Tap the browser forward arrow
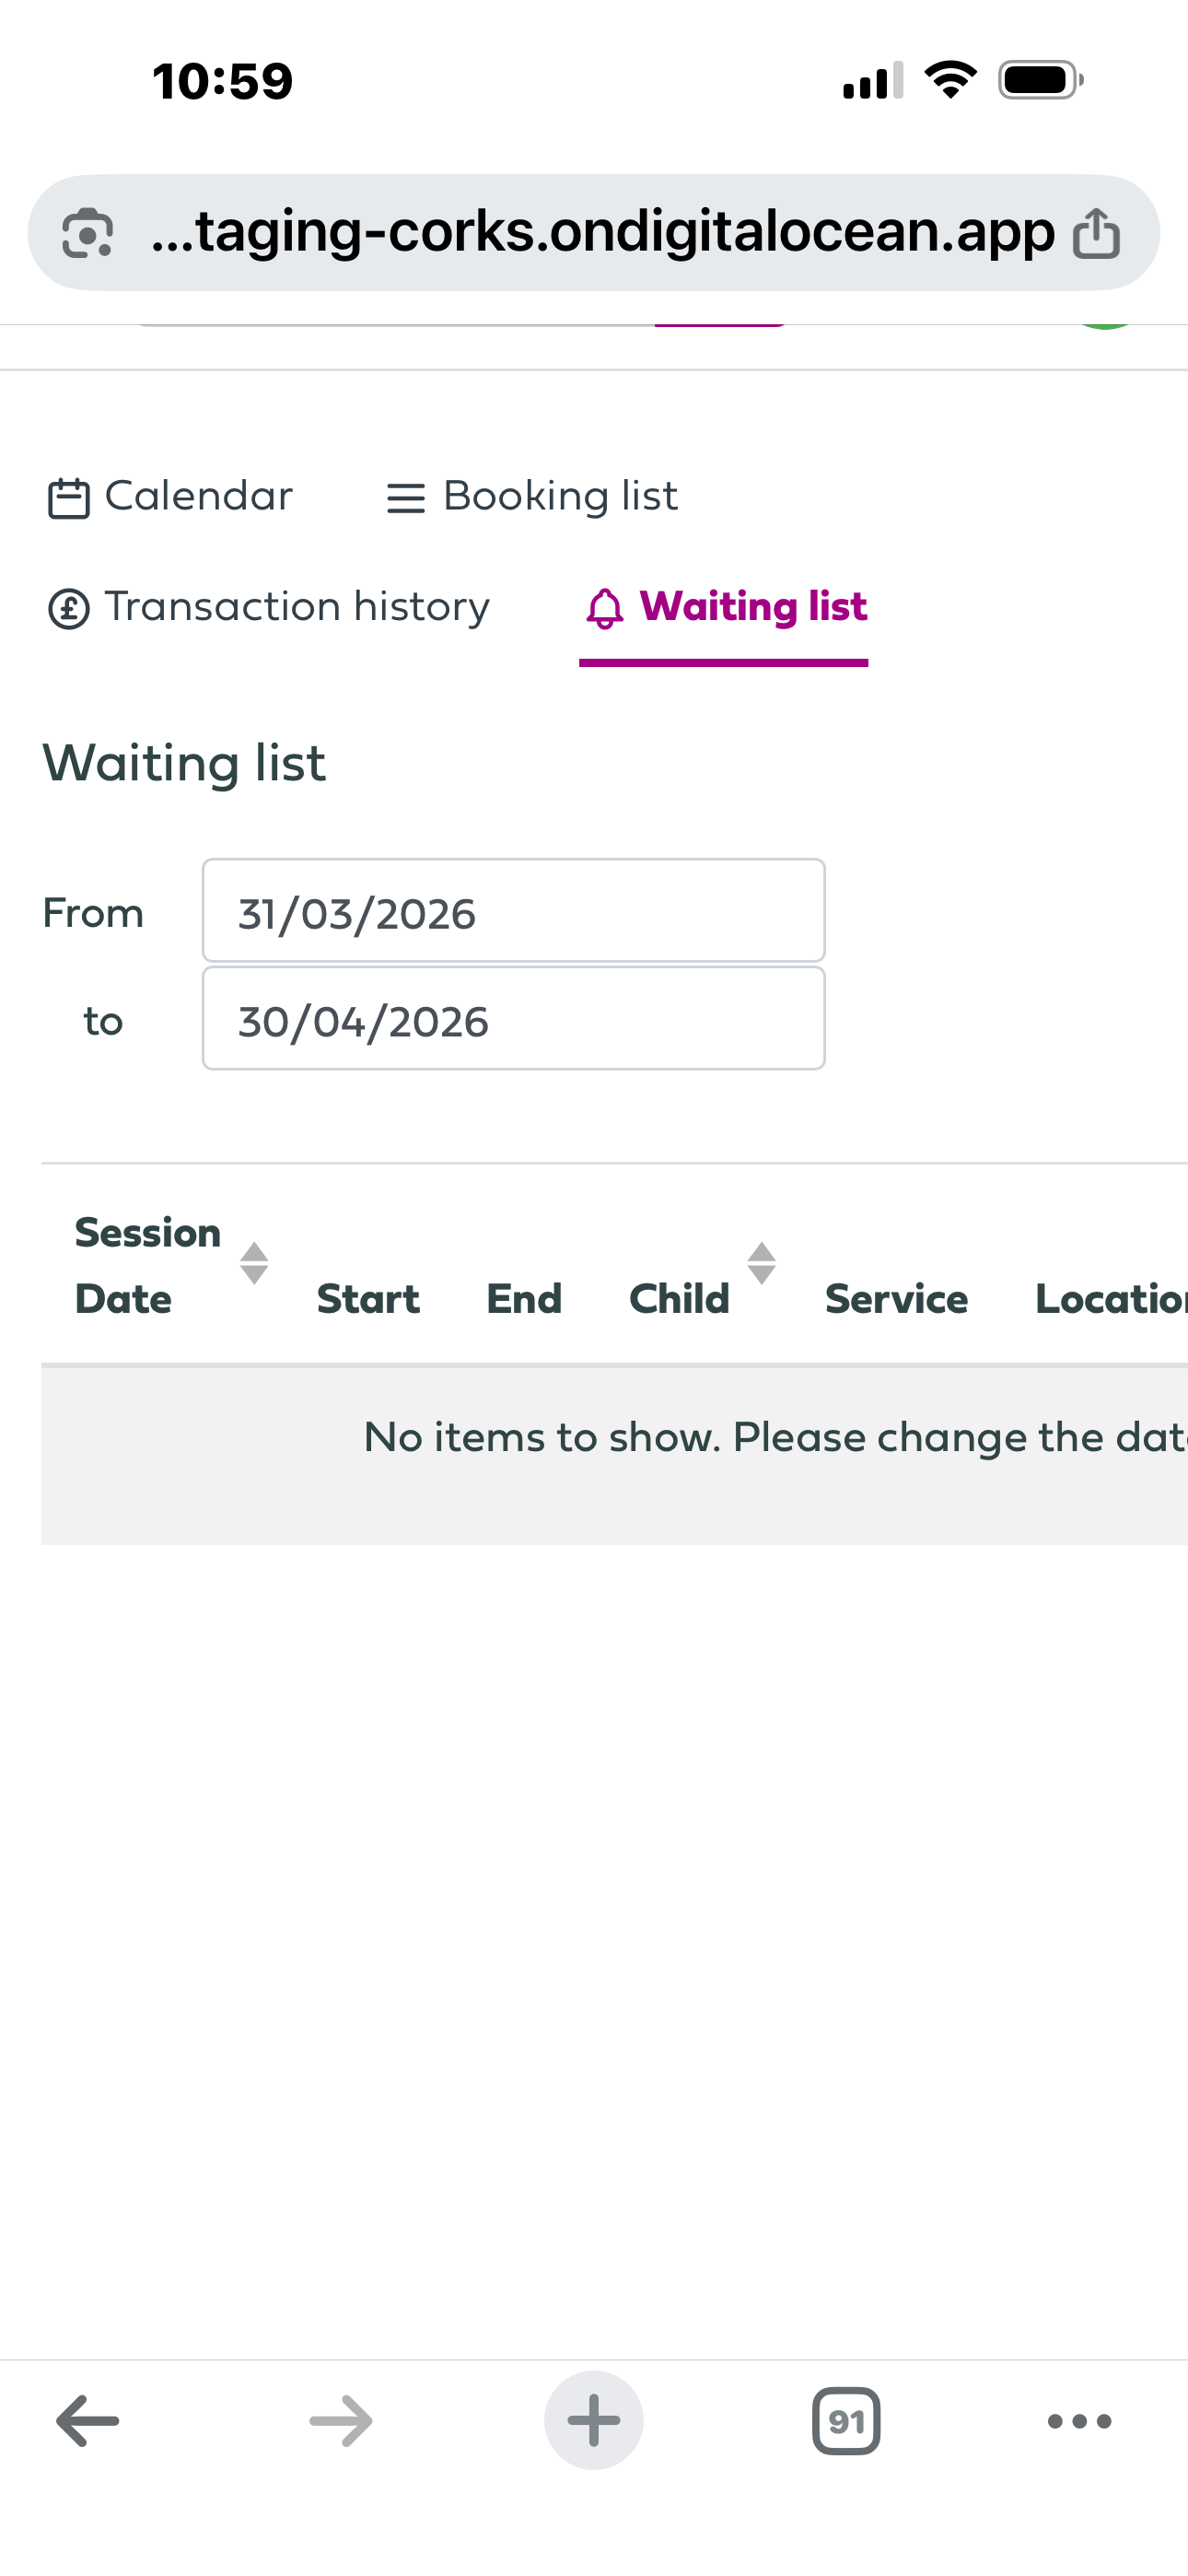This screenshot has width=1188, height=2576. pyautogui.click(x=341, y=2421)
